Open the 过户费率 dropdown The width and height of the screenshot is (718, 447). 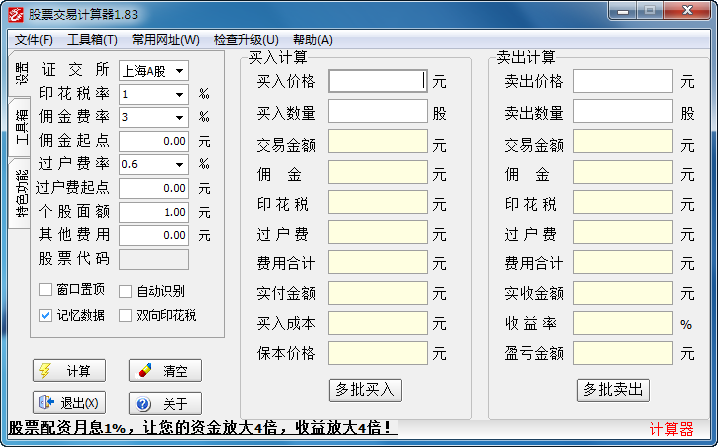click(154, 164)
